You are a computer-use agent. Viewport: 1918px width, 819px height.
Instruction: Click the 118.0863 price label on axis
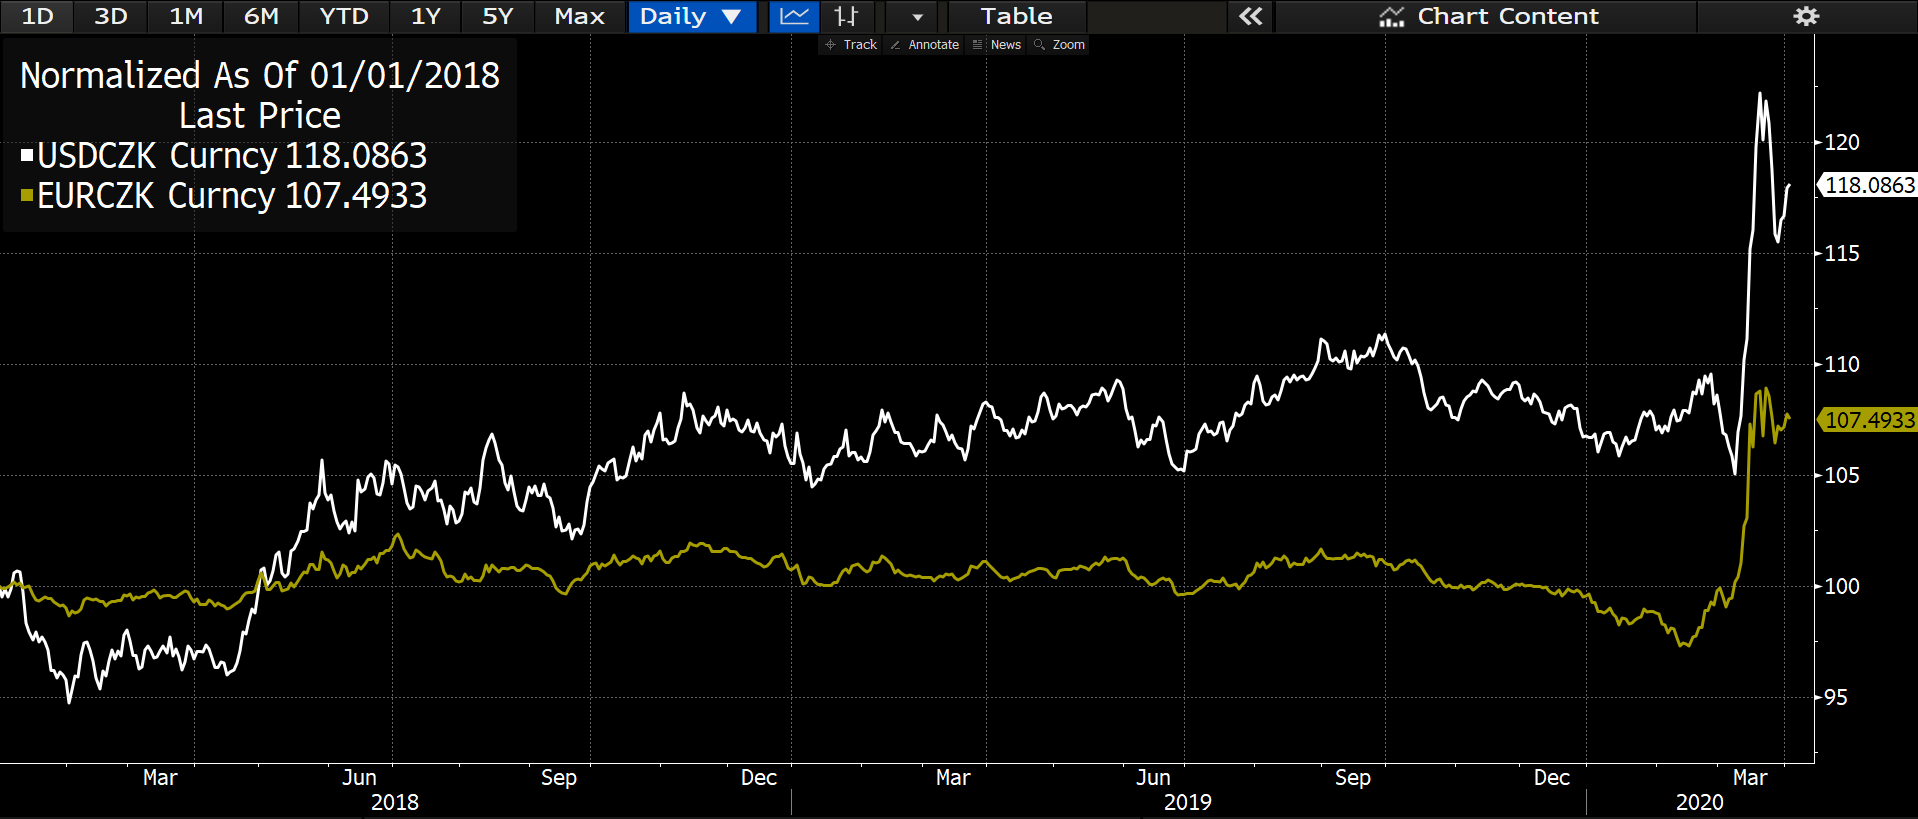click(x=1869, y=185)
